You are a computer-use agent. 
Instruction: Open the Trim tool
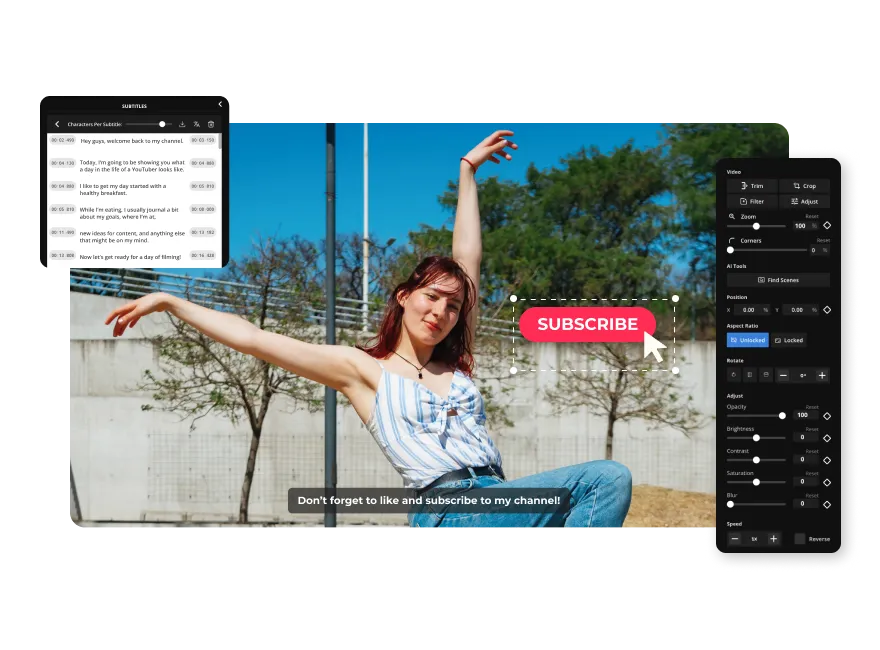752,186
